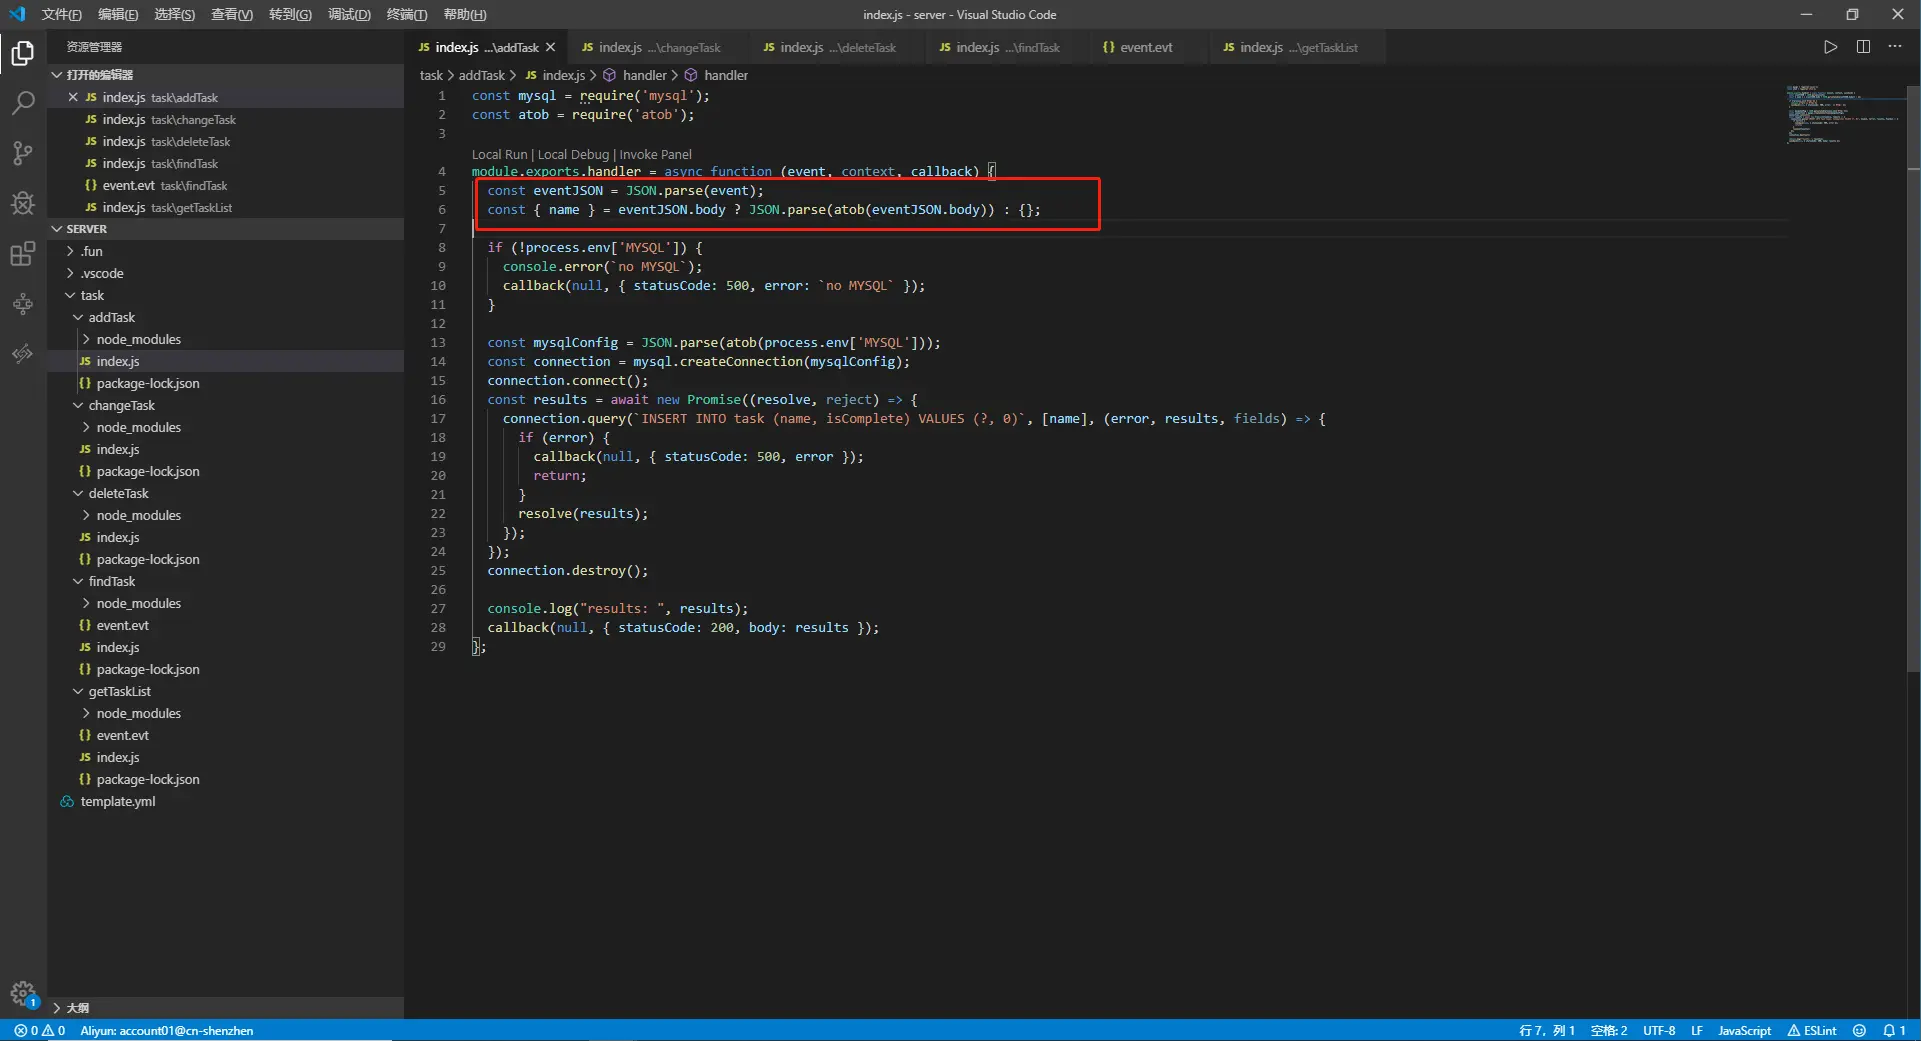The height and width of the screenshot is (1041, 1921).
Task: Click the Invoke Panel code lens link
Action: click(x=655, y=154)
